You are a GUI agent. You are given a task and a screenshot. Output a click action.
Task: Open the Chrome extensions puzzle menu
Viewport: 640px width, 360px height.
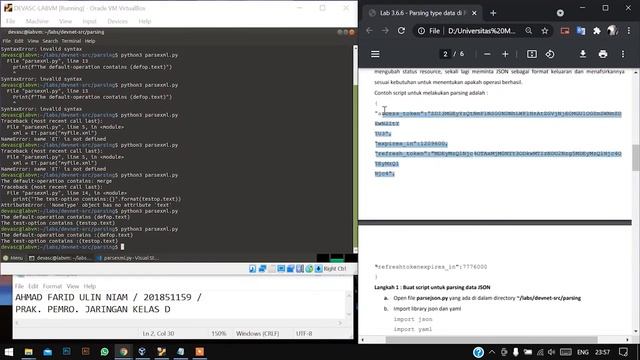(597, 31)
